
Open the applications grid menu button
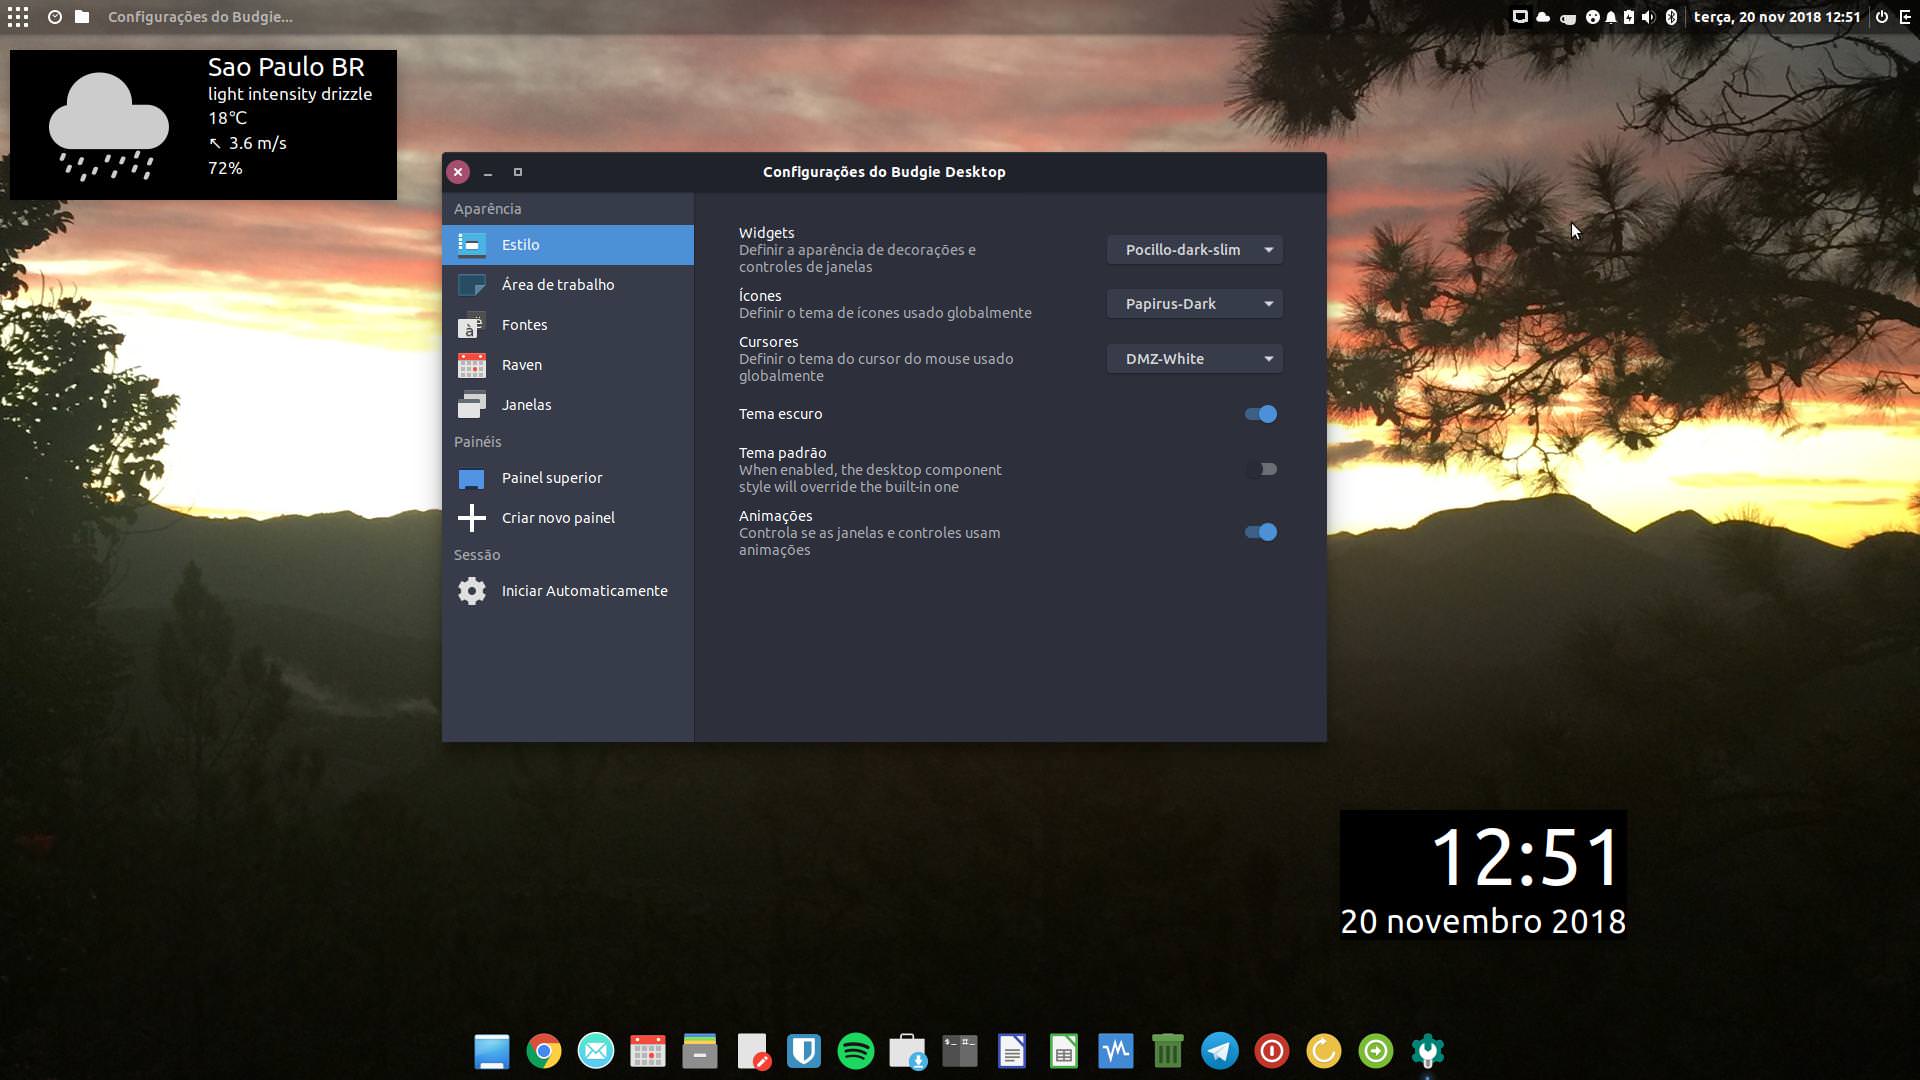pos(18,17)
